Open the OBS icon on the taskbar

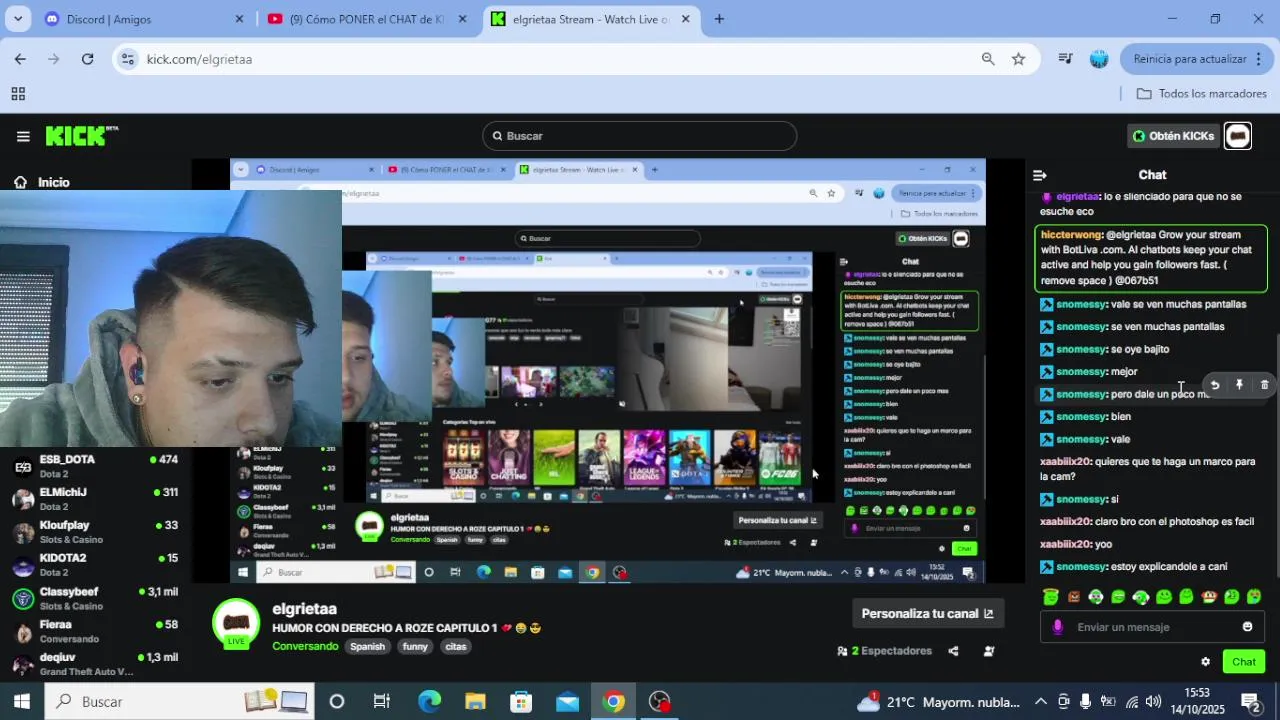pos(660,701)
